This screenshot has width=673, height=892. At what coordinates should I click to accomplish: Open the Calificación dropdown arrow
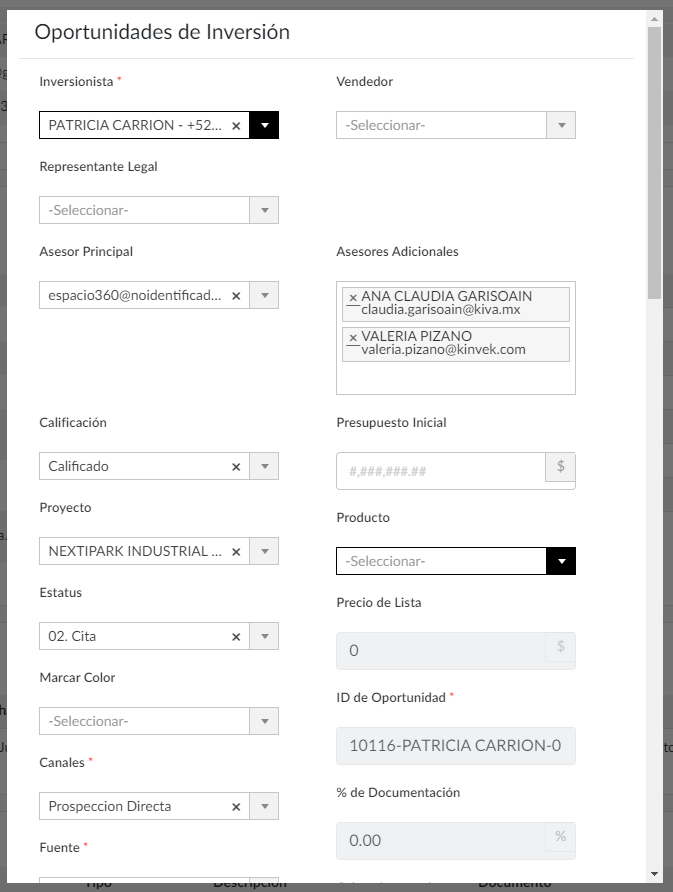(265, 466)
